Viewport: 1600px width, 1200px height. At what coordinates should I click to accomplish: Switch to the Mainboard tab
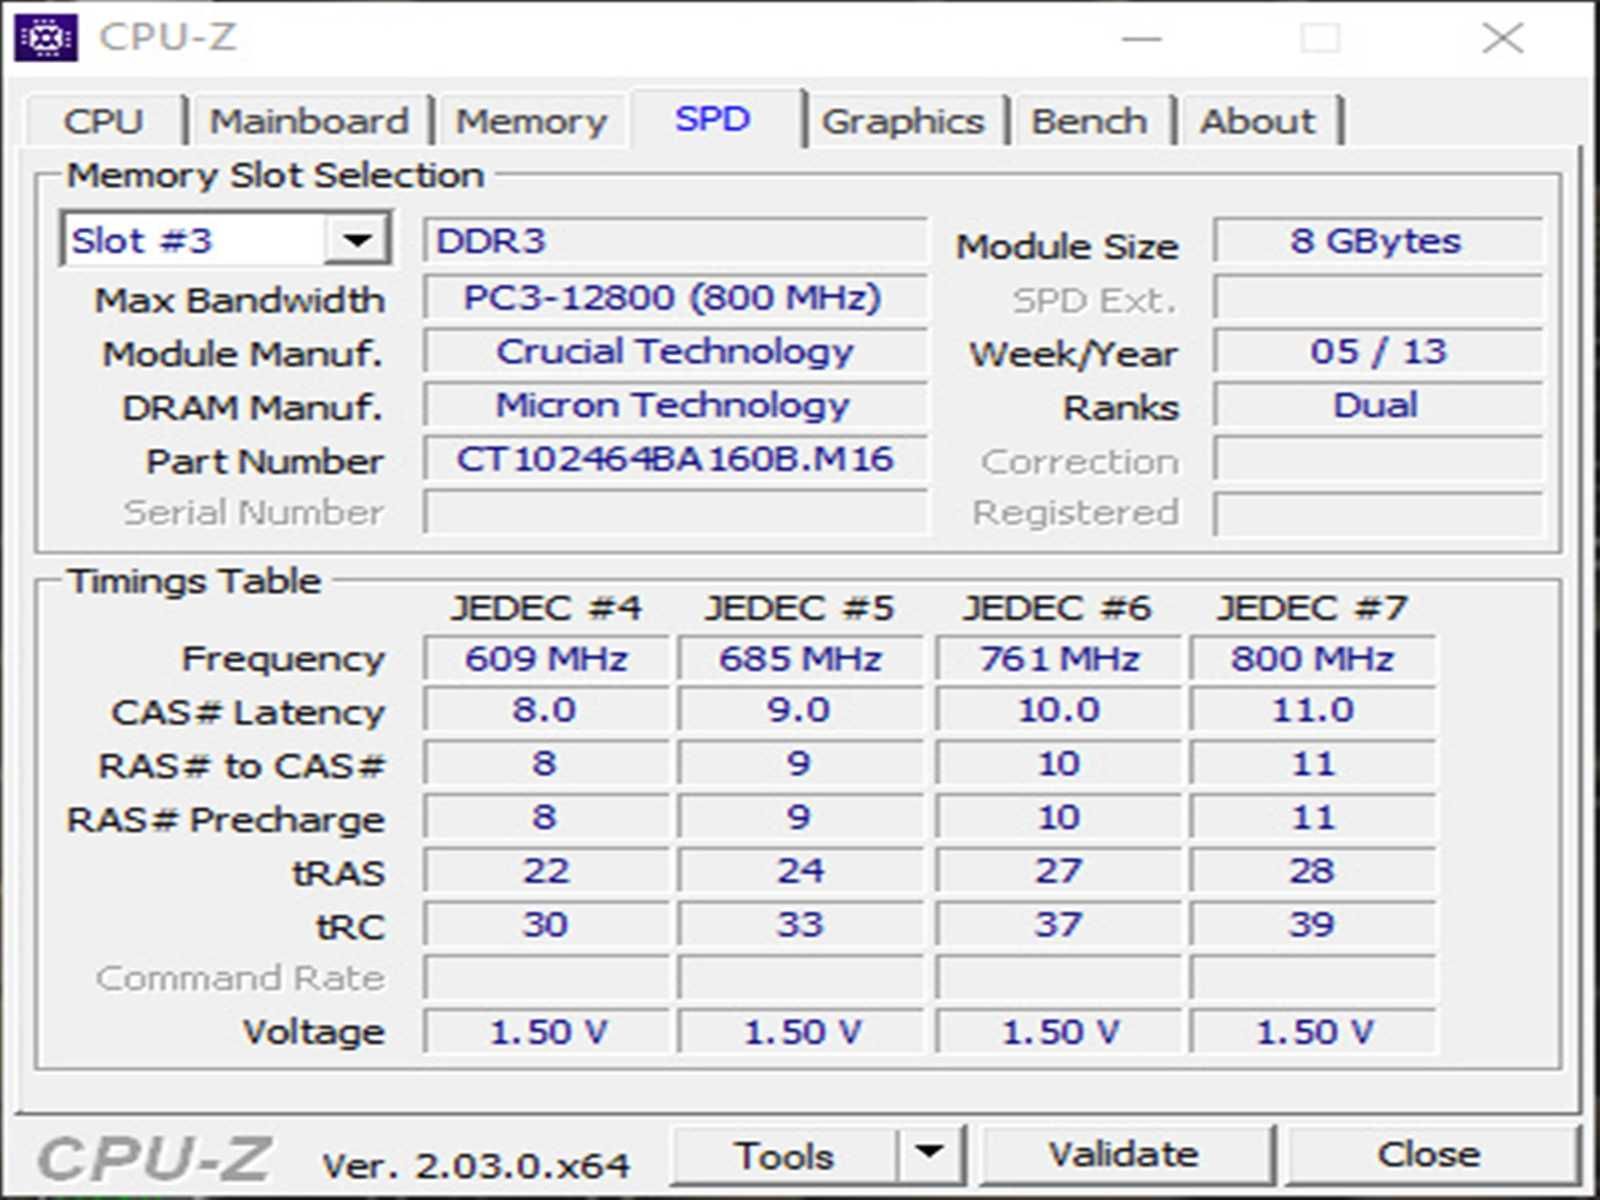click(310, 121)
